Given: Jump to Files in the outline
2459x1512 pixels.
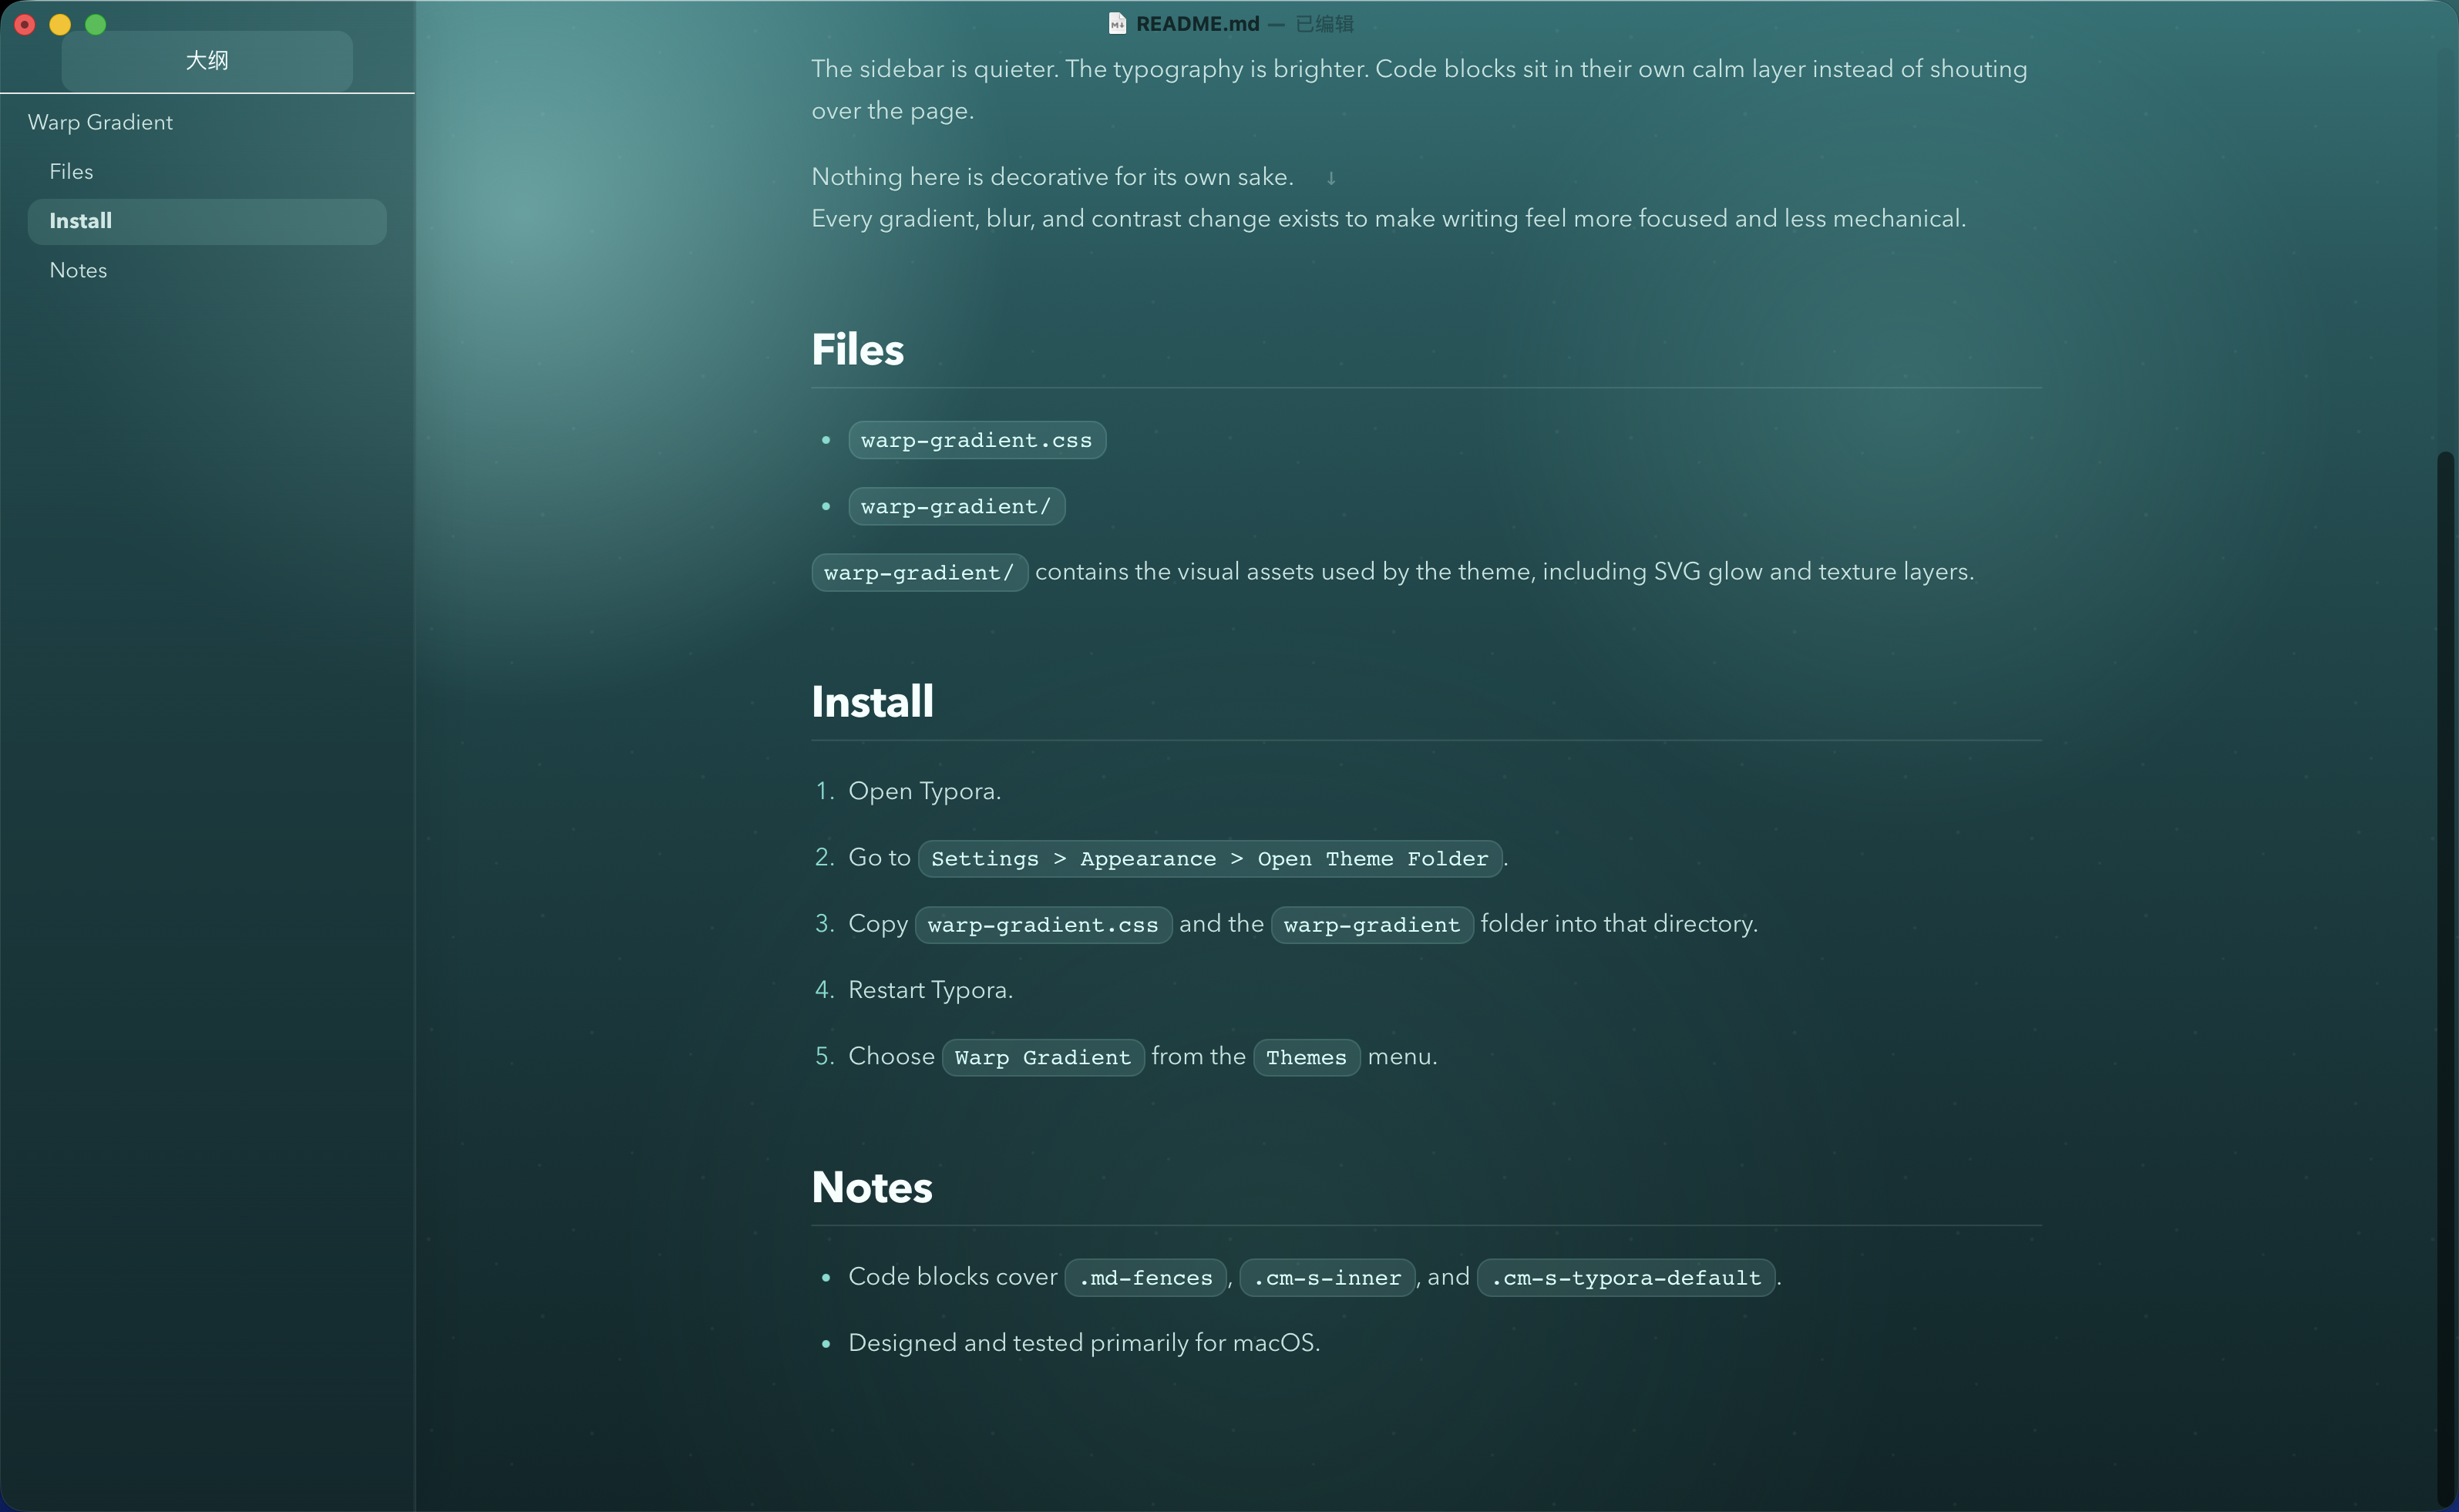Looking at the screenshot, I should pyautogui.click(x=71, y=172).
